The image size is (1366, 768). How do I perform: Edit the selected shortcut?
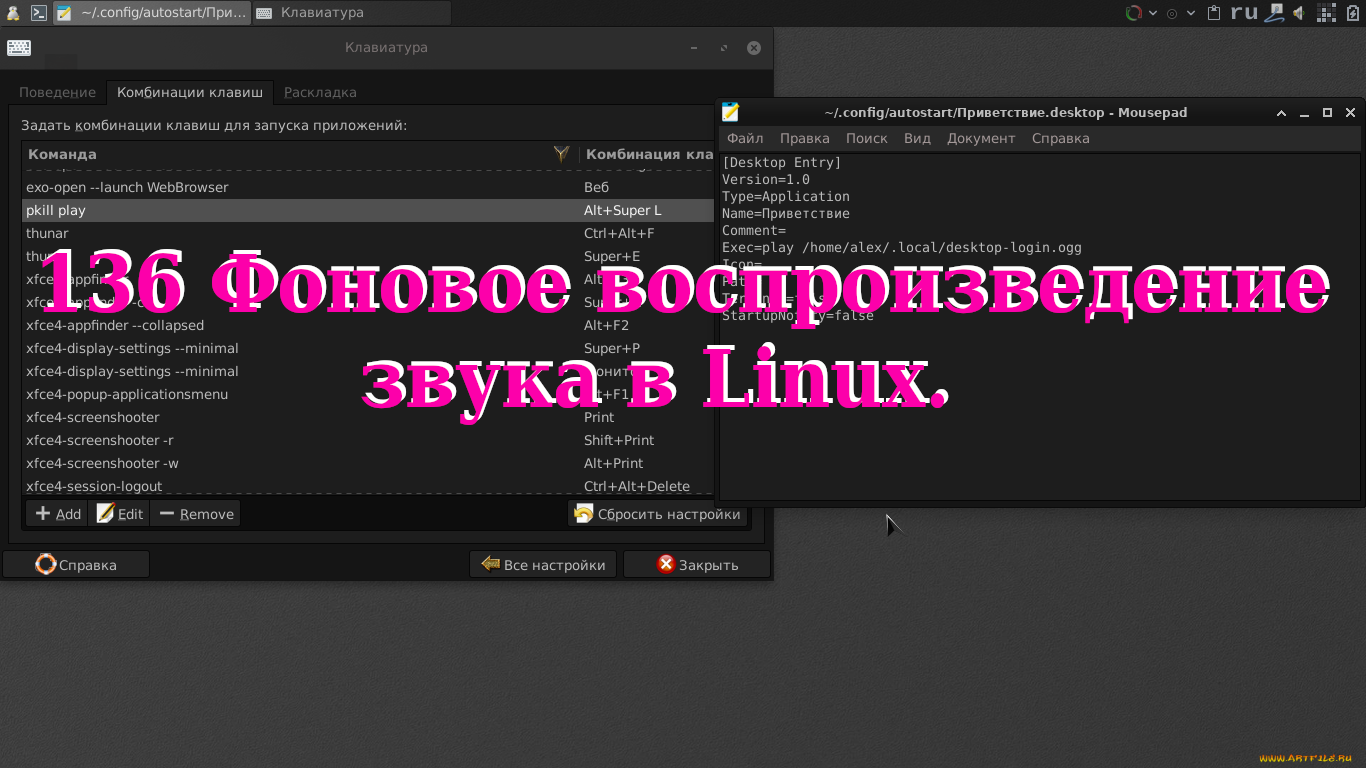click(x=119, y=514)
